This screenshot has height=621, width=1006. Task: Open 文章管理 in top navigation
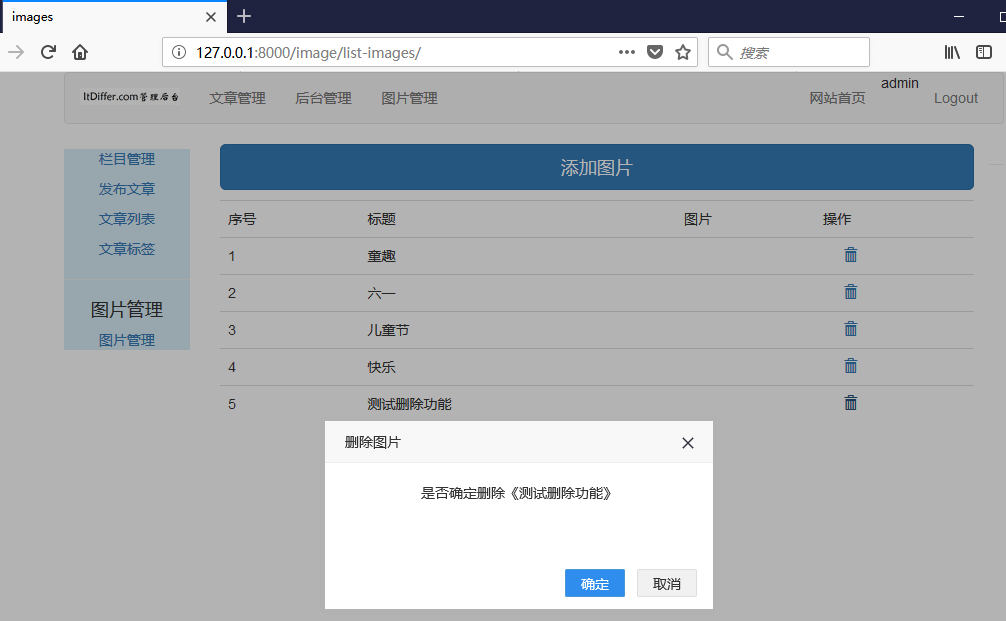tap(237, 98)
